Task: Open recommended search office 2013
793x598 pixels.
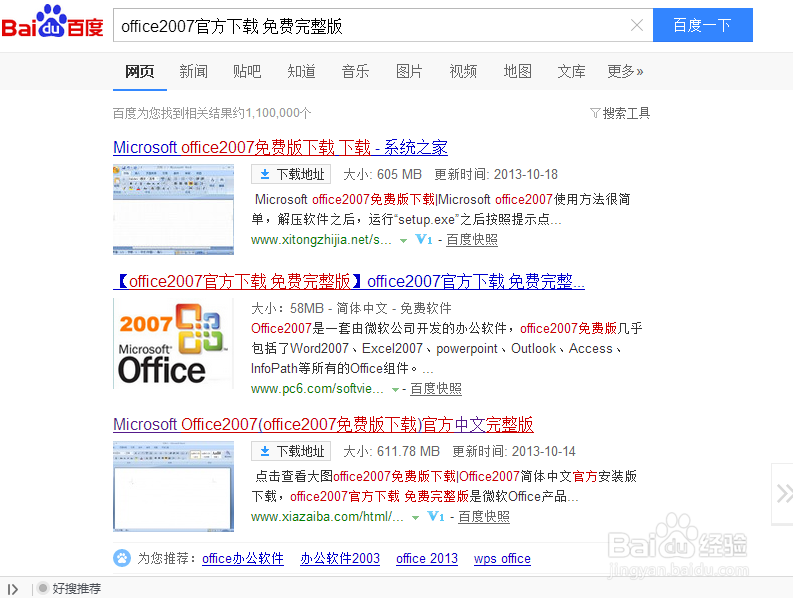Action: click(427, 559)
